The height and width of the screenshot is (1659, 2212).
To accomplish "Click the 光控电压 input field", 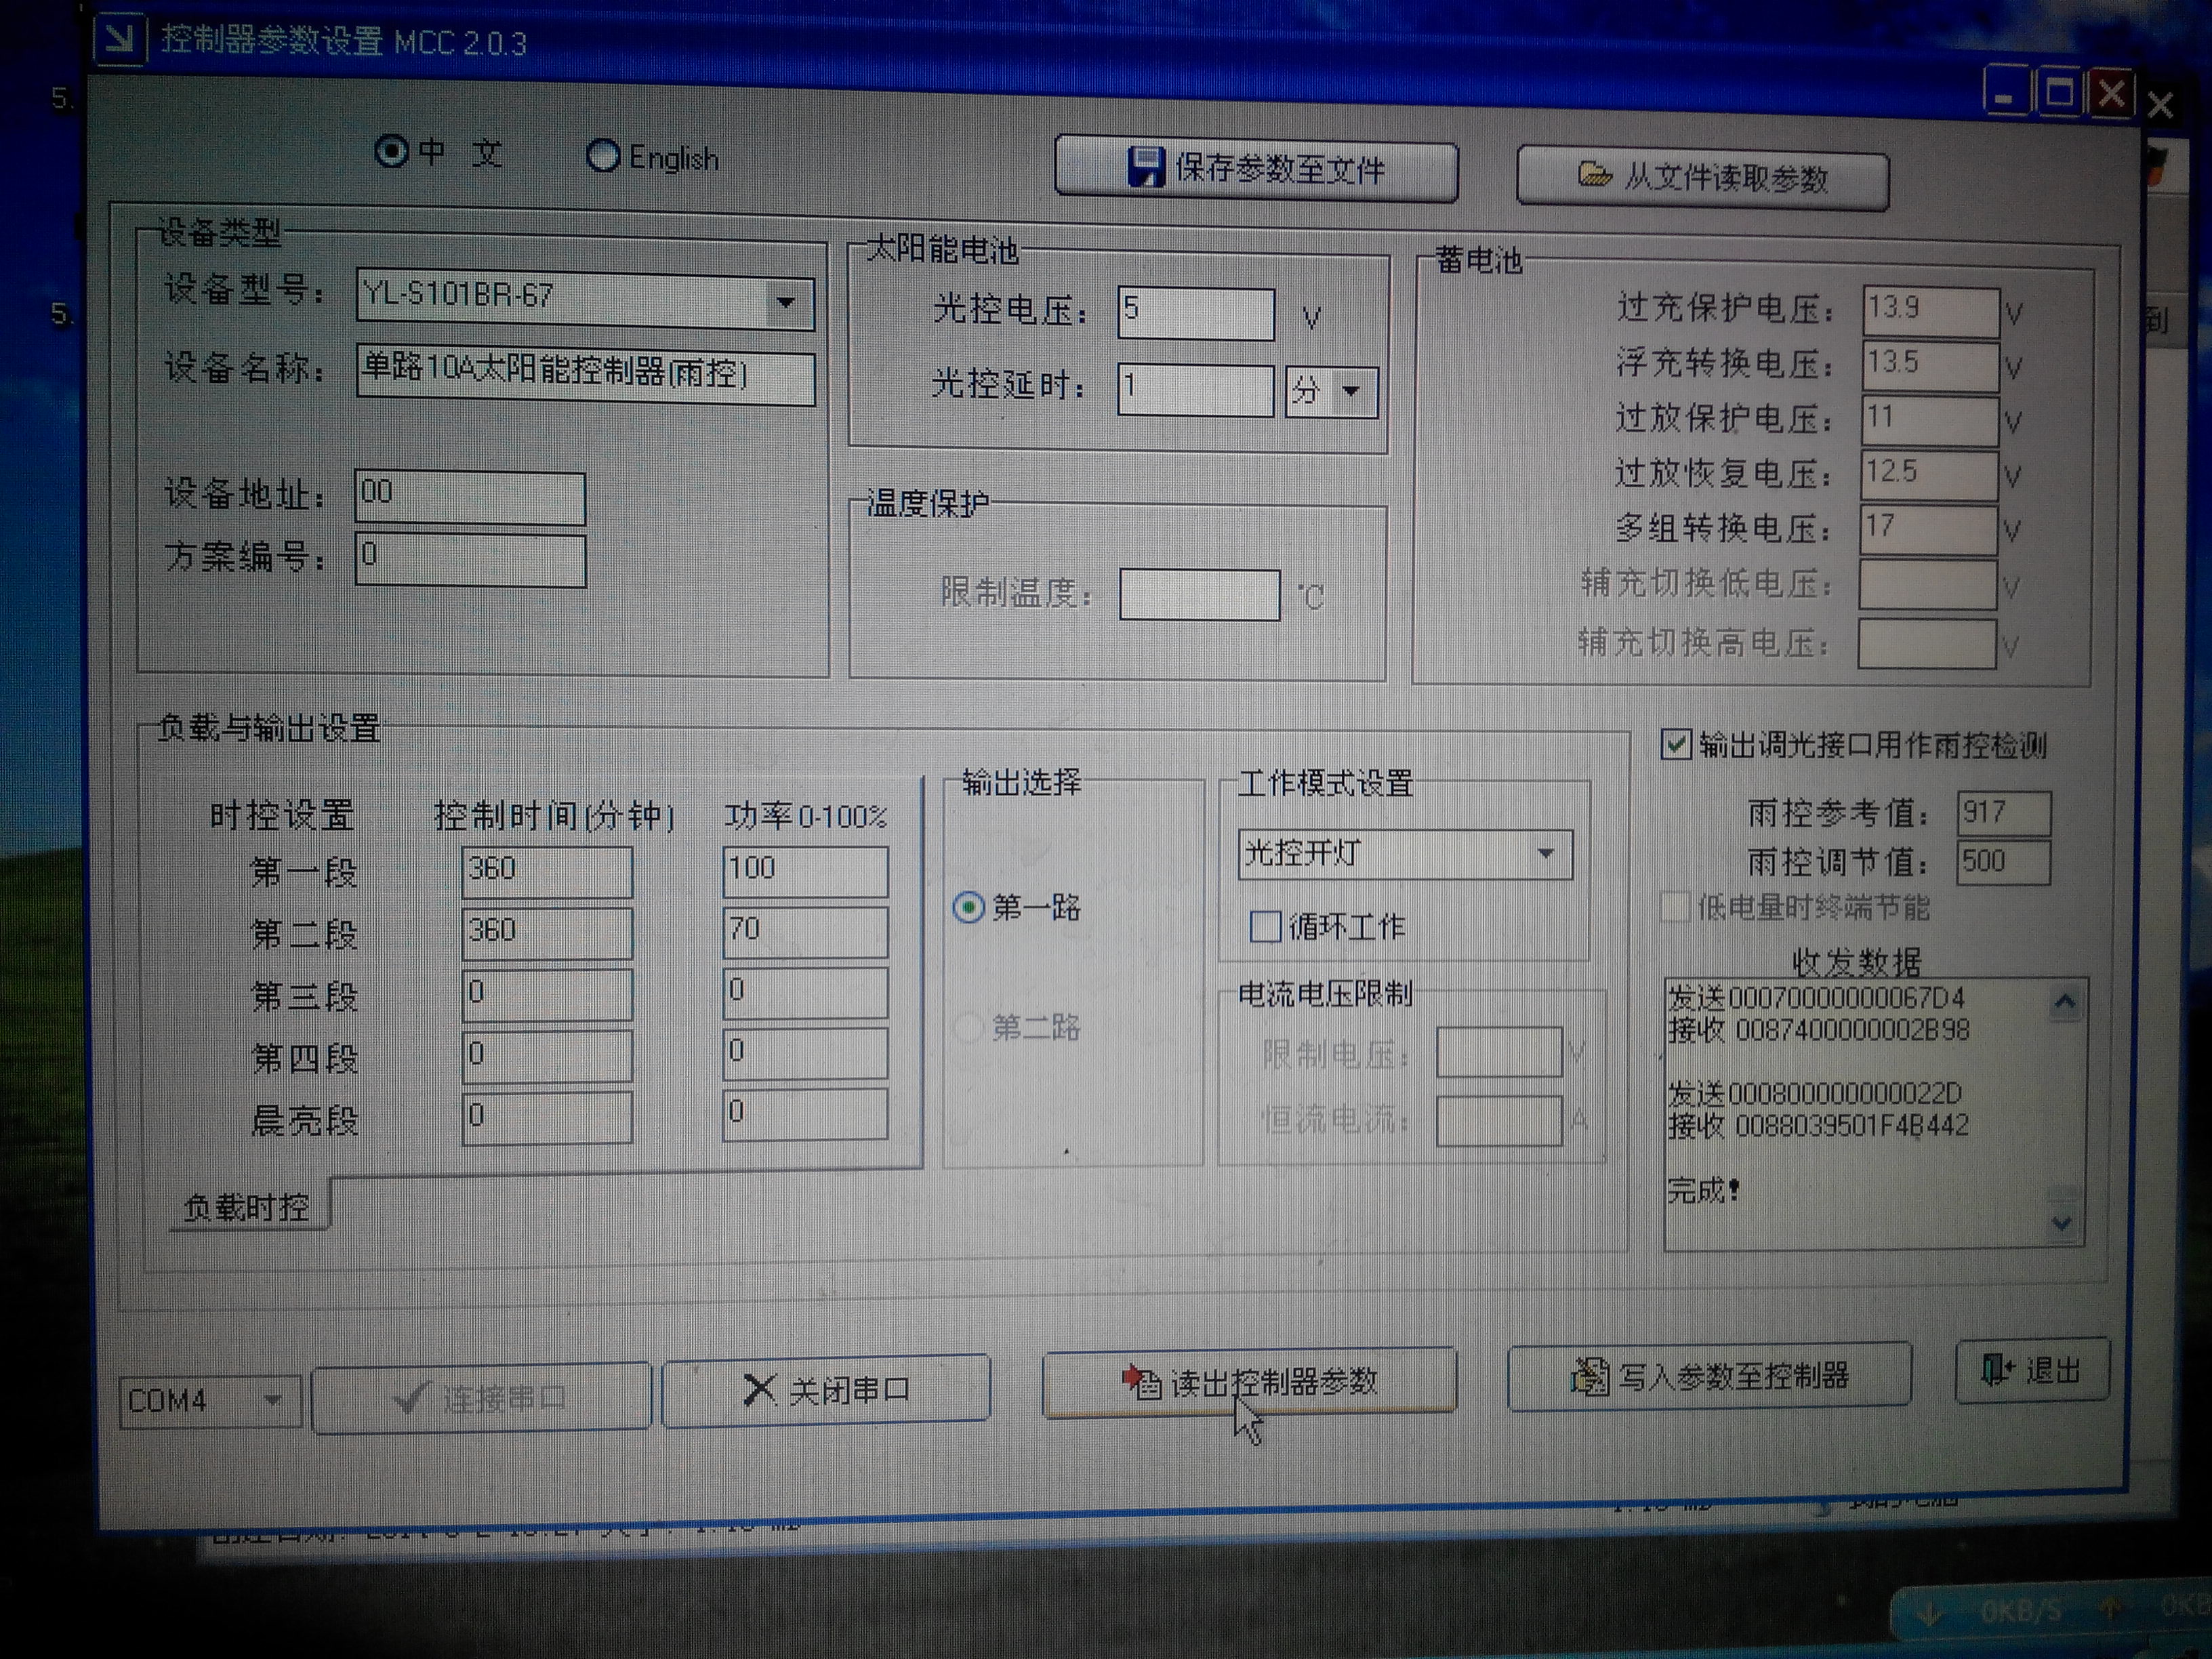I will pyautogui.click(x=1196, y=314).
